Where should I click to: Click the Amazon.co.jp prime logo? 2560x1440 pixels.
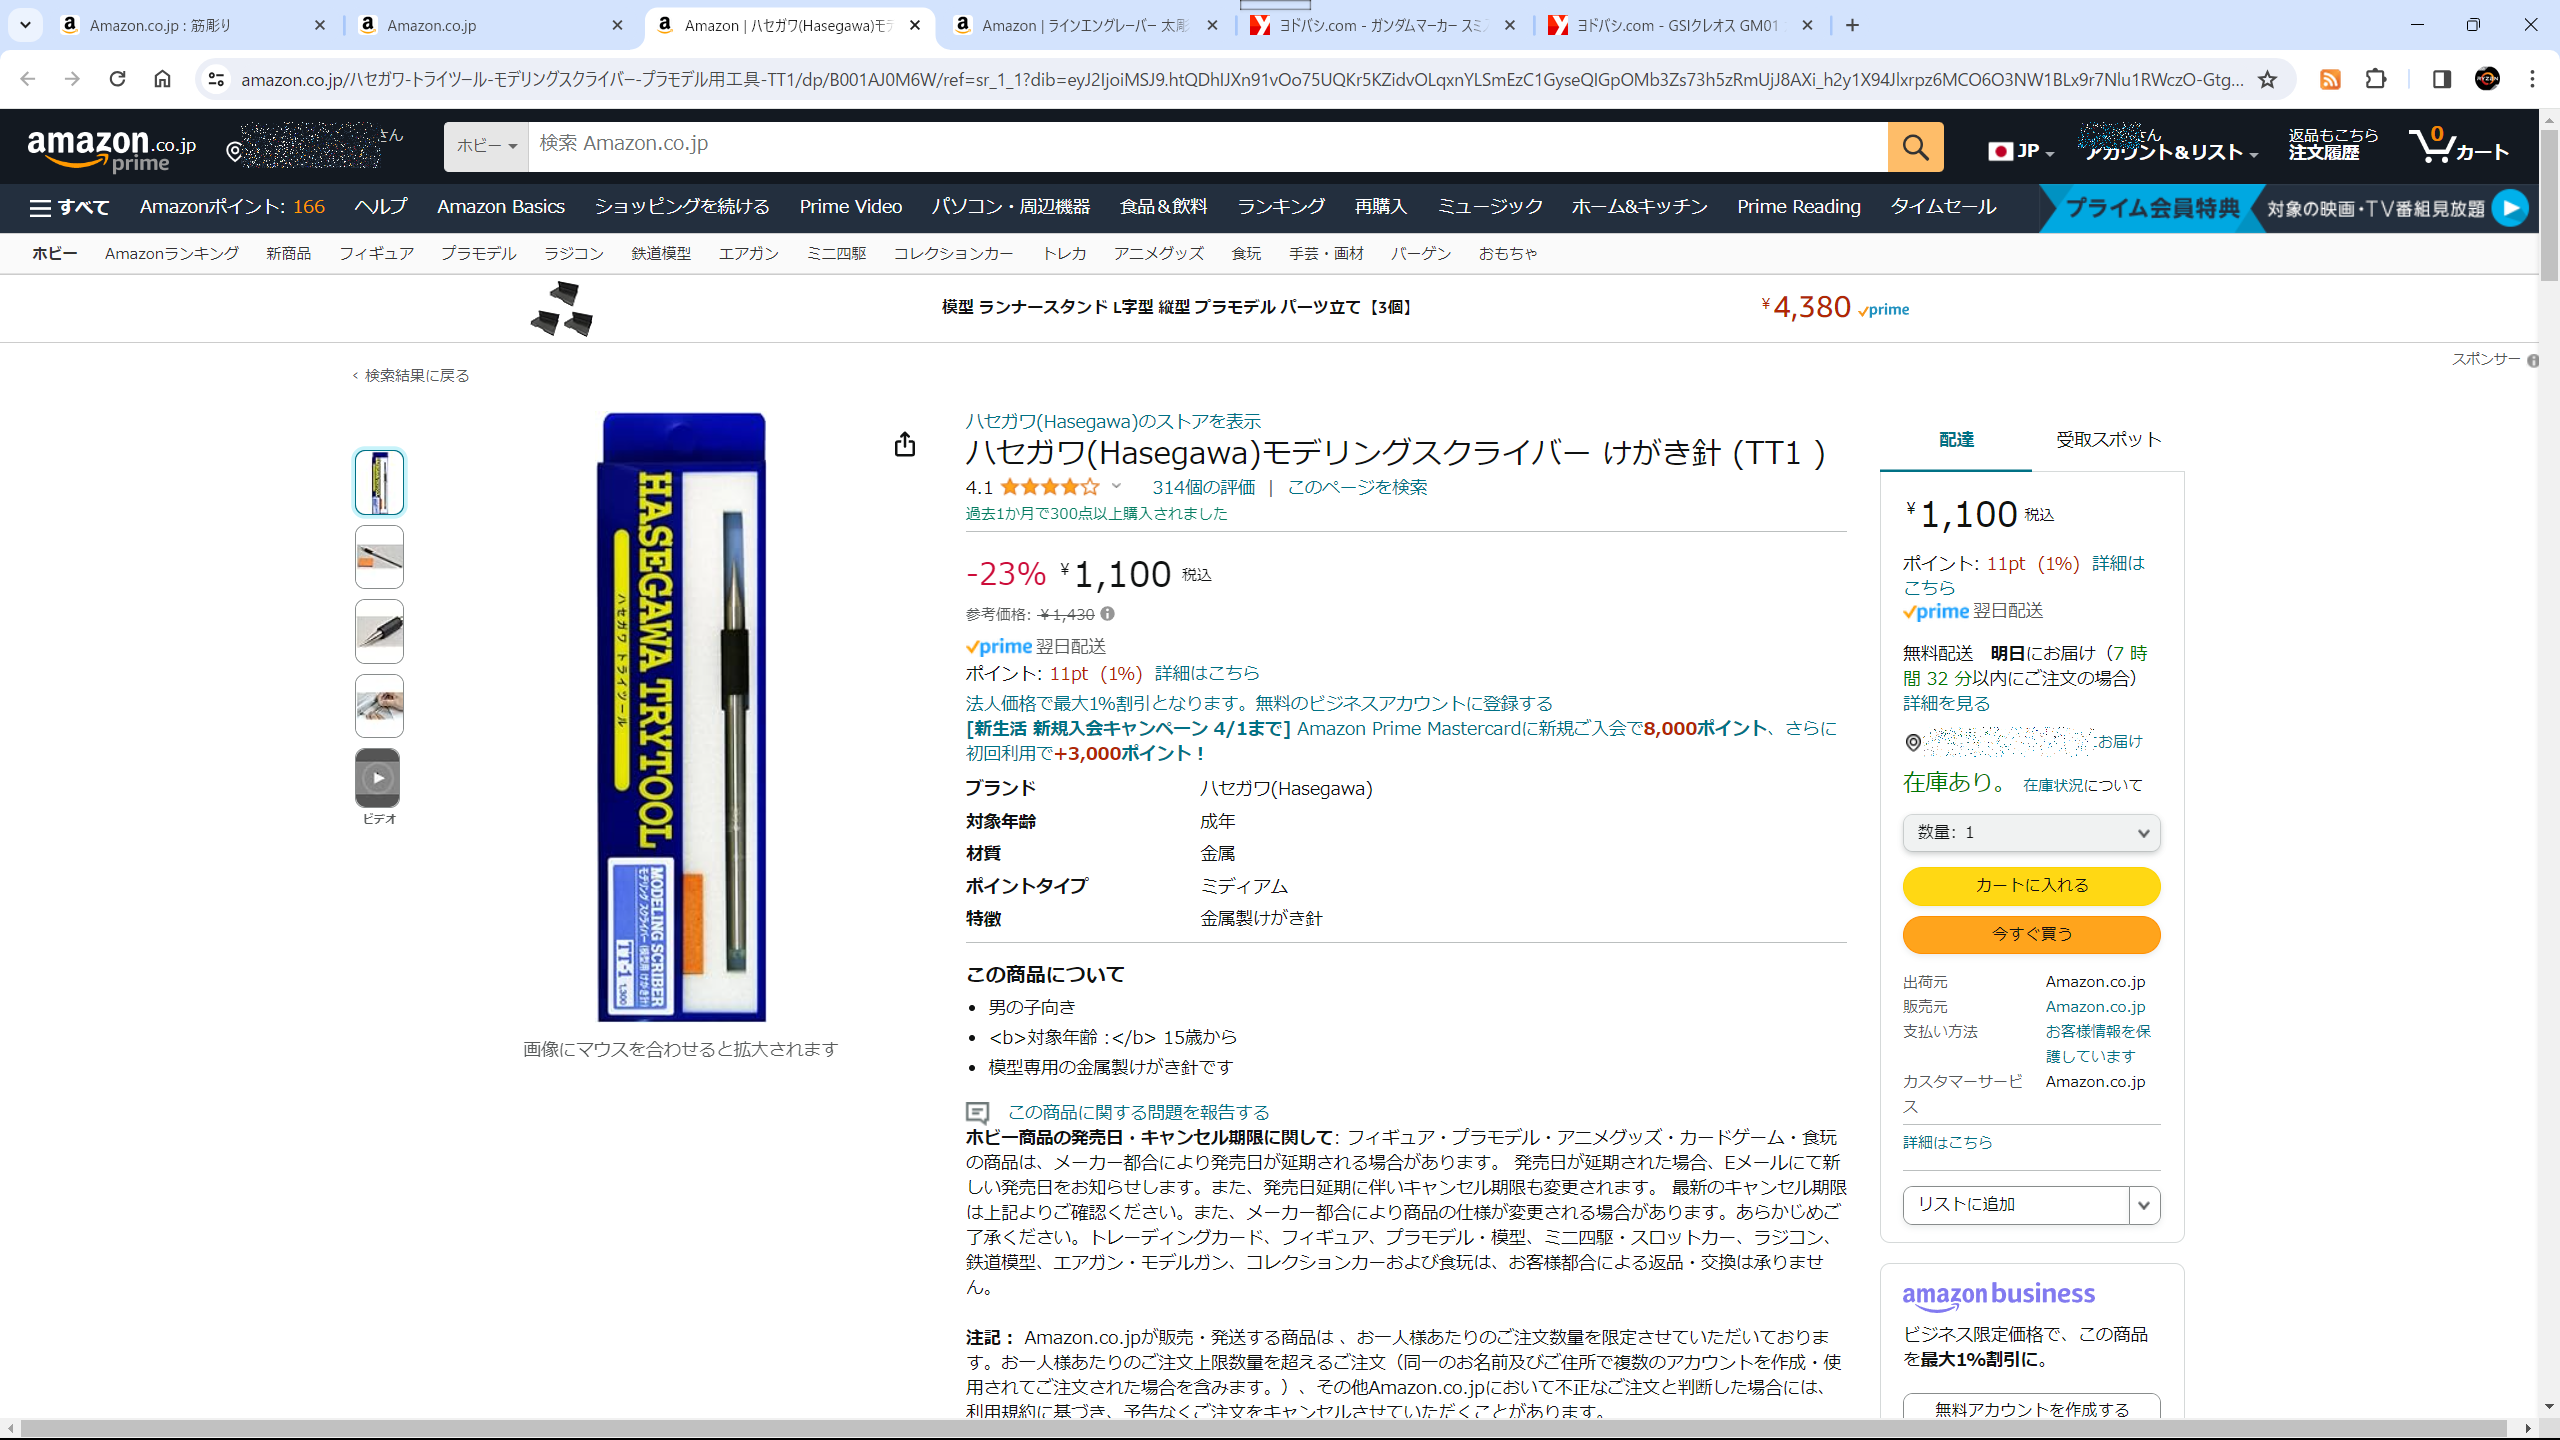tap(111, 150)
